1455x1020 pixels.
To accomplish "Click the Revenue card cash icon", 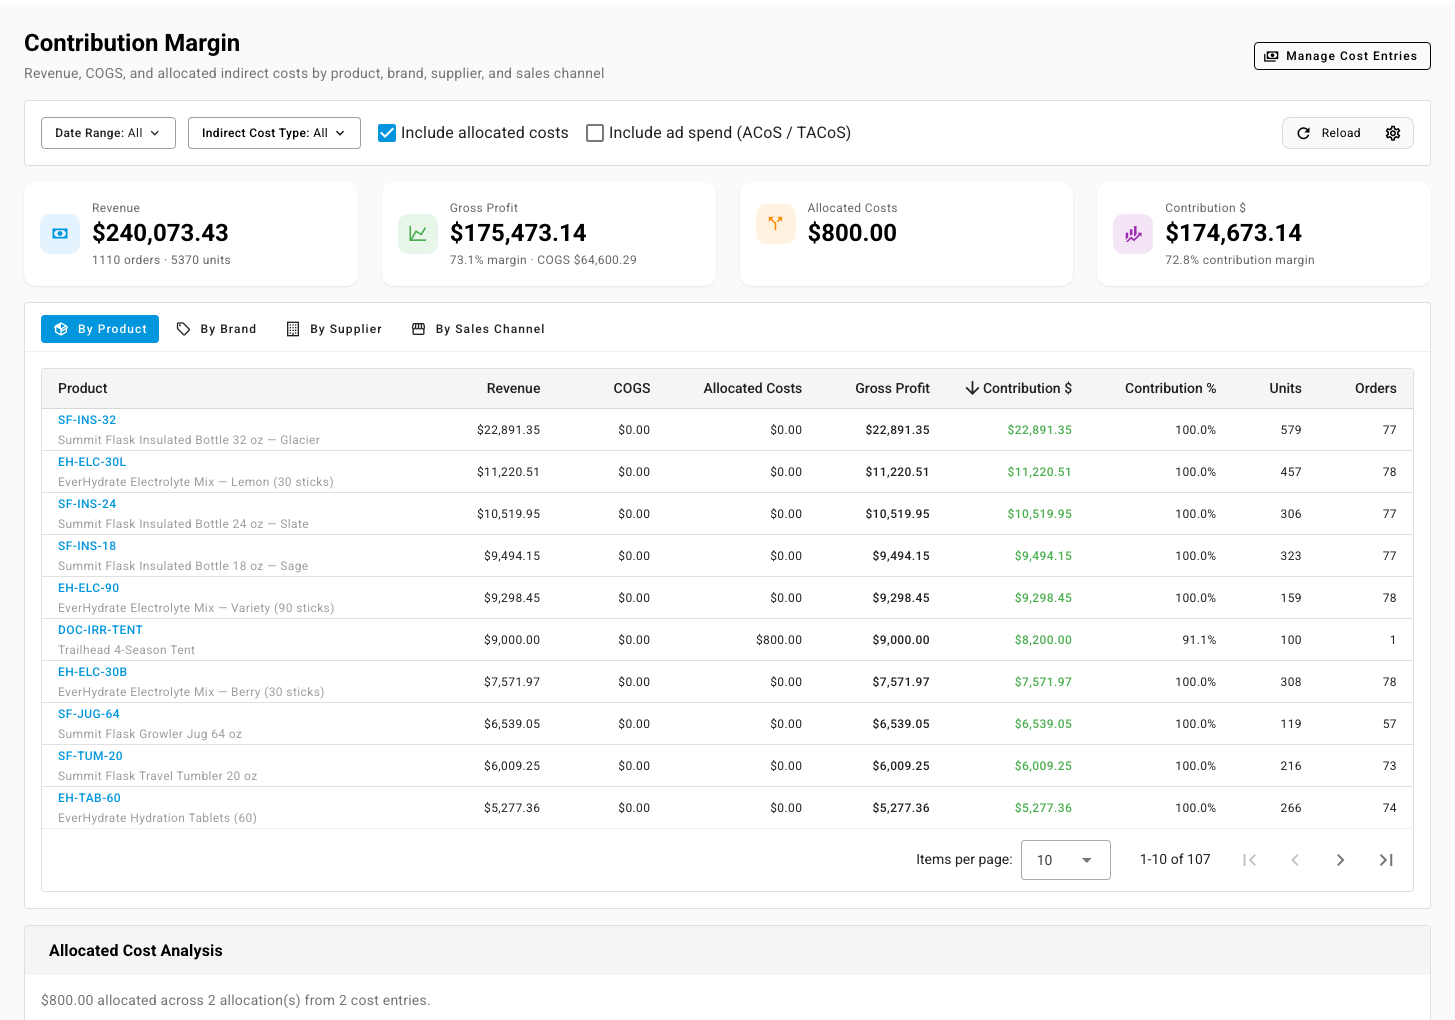I will point(60,234).
